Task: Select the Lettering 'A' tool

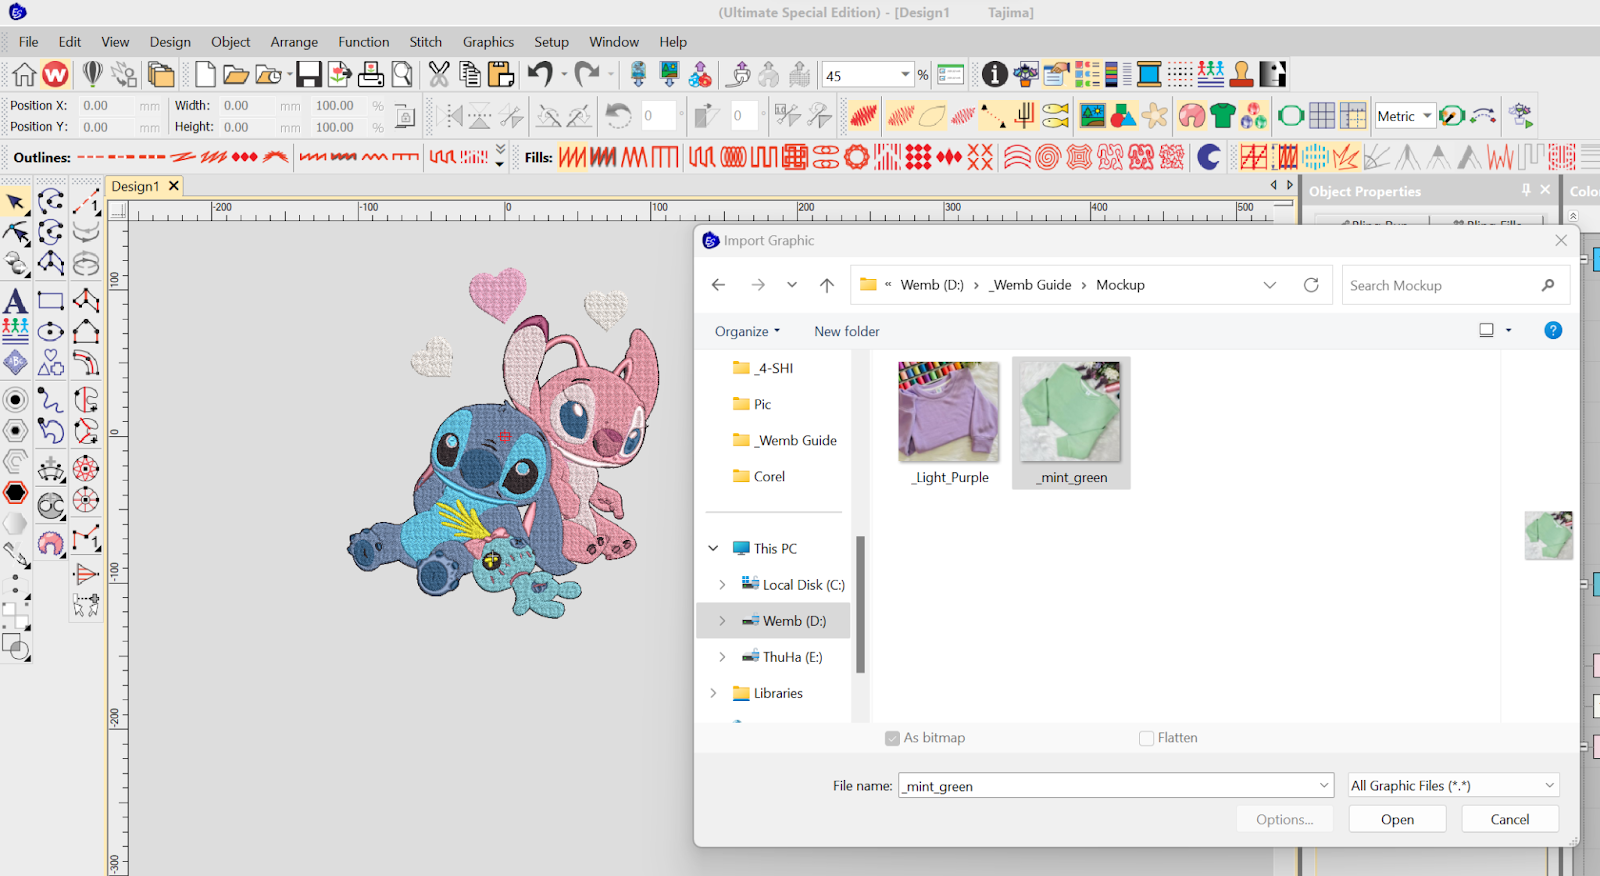Action: coord(15,301)
